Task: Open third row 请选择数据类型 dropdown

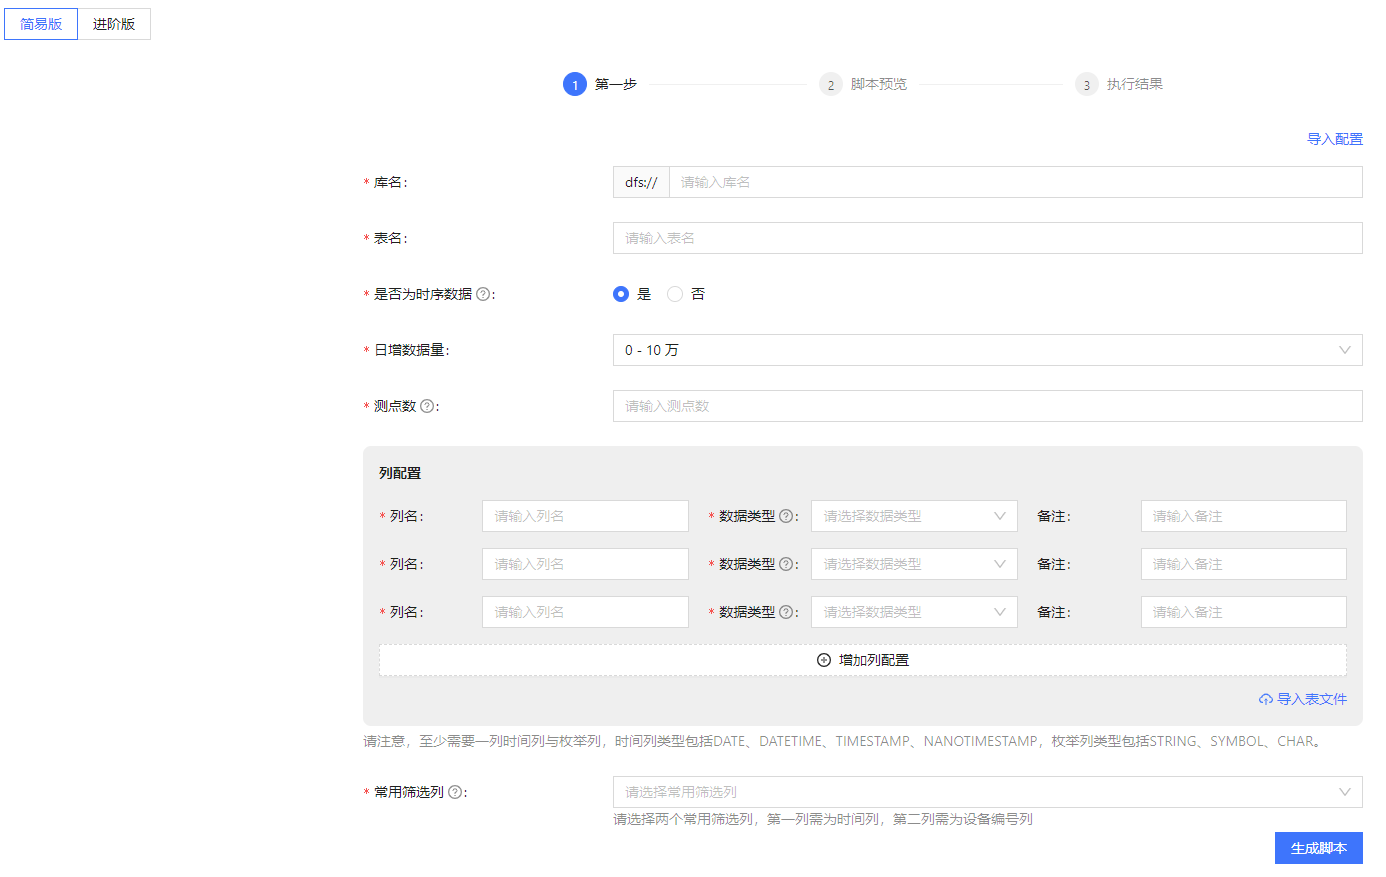Action: pos(914,612)
